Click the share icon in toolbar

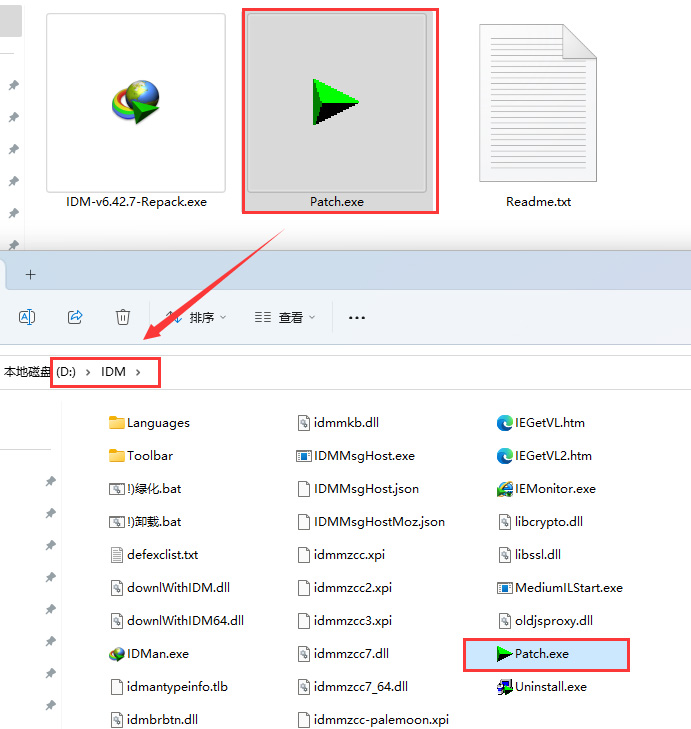tap(75, 317)
